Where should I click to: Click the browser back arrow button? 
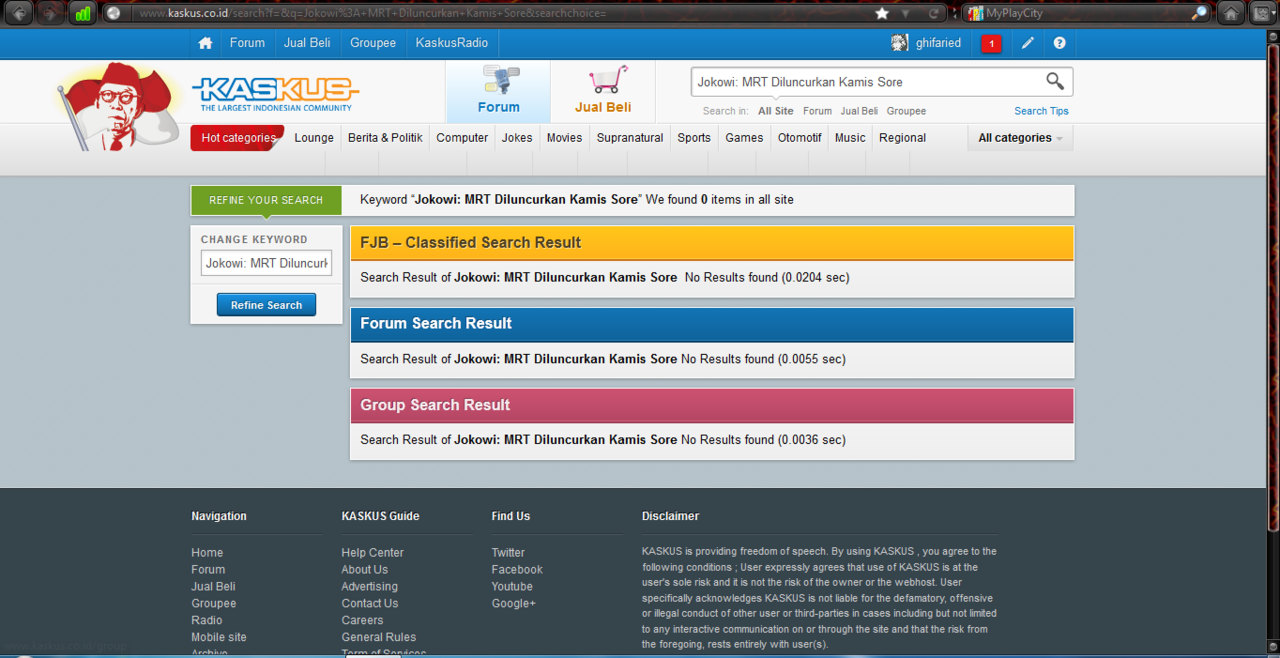tap(19, 13)
